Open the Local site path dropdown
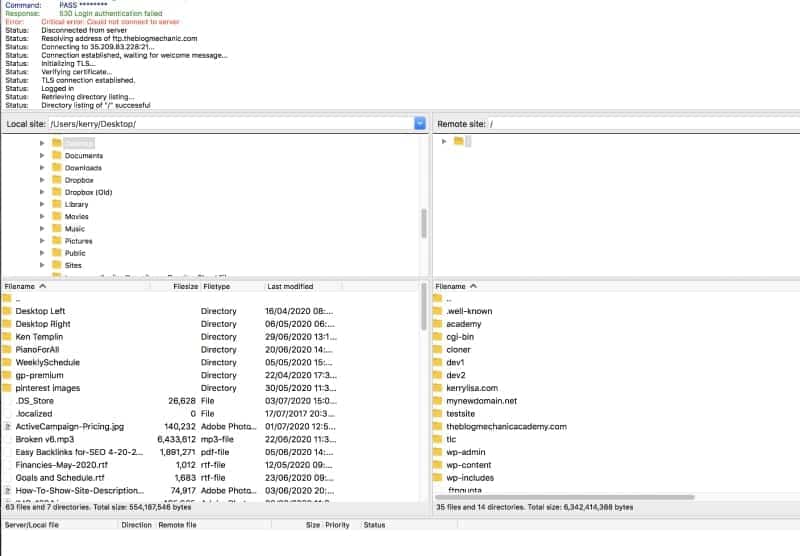The width and height of the screenshot is (800, 556). 420,124
